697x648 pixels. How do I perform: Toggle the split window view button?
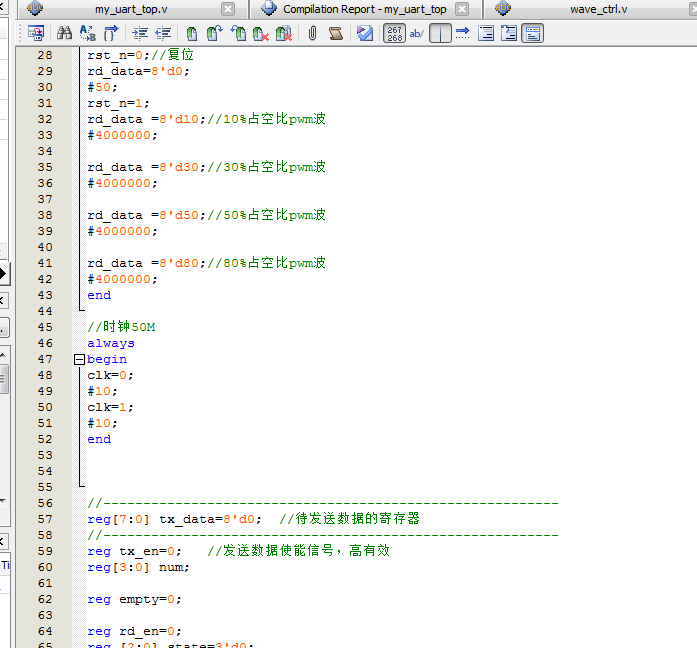click(440, 33)
